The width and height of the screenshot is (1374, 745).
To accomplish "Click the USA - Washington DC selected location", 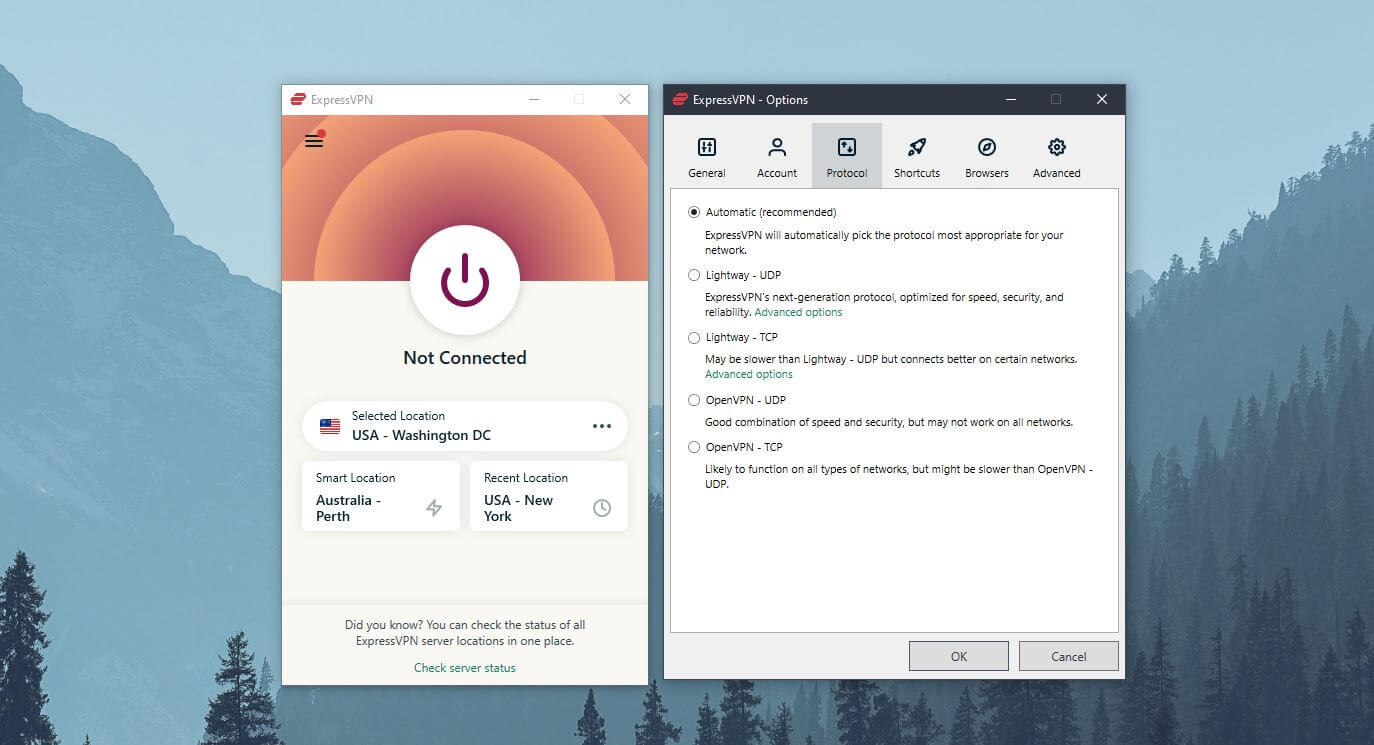I will click(465, 426).
